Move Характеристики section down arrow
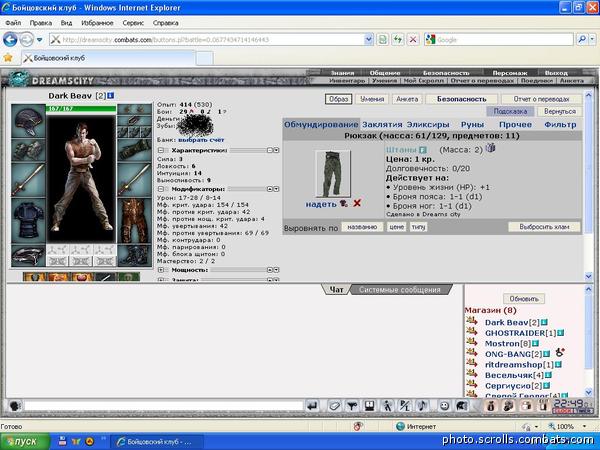 click(x=276, y=150)
